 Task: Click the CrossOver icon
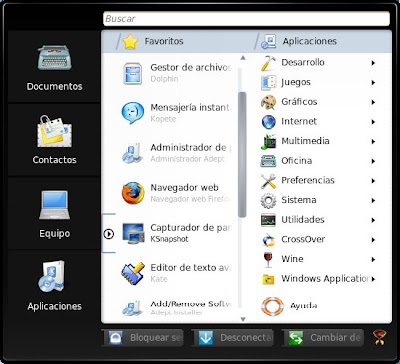tap(268, 240)
